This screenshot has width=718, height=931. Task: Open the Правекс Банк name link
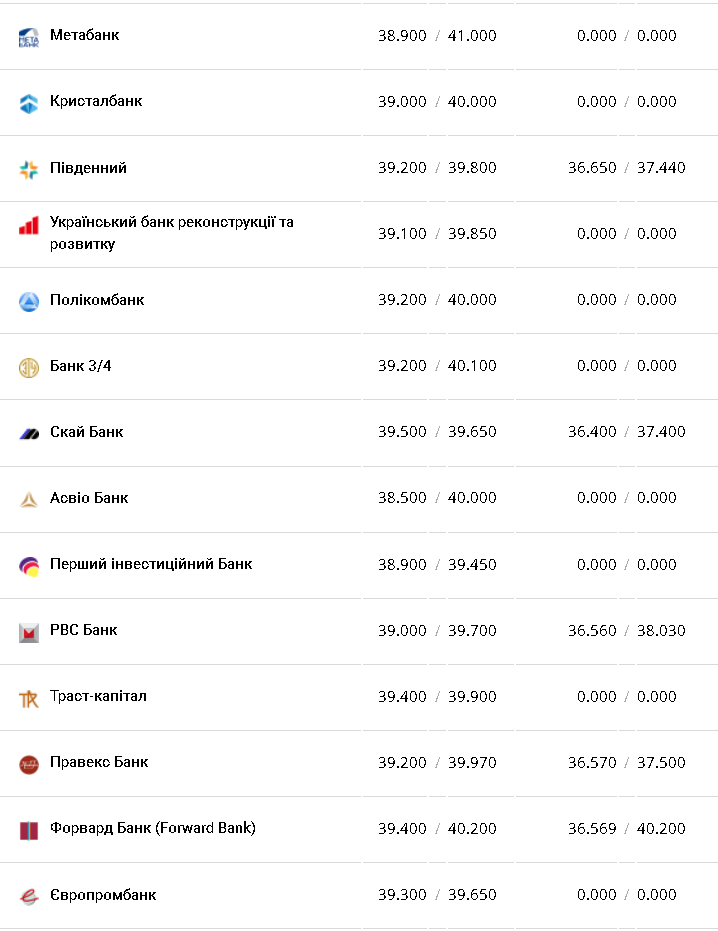[x=98, y=762]
